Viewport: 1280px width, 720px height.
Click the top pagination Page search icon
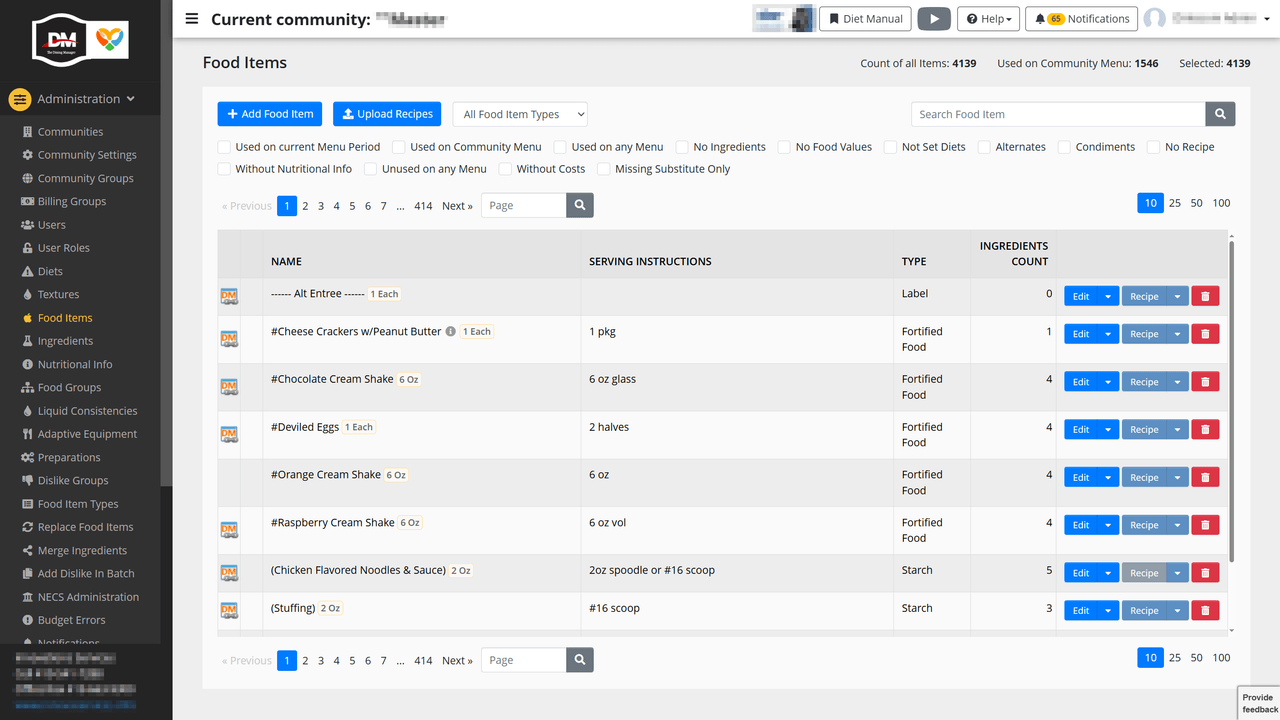(580, 205)
